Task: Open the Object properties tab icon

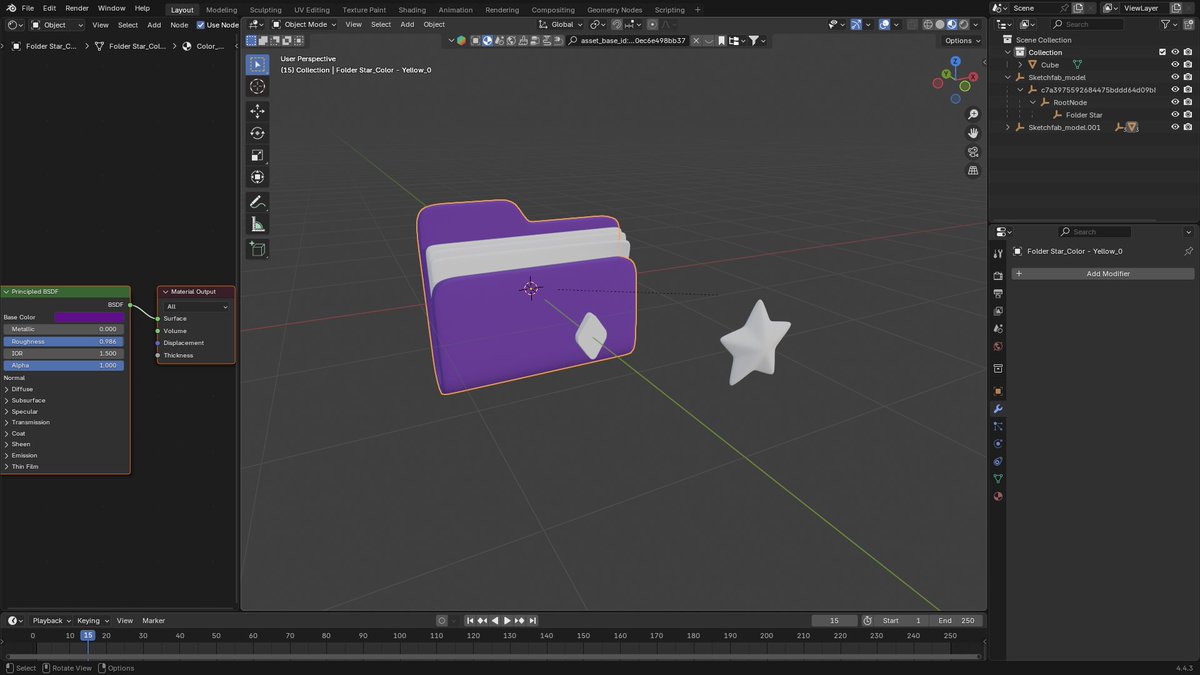Action: [x=998, y=391]
